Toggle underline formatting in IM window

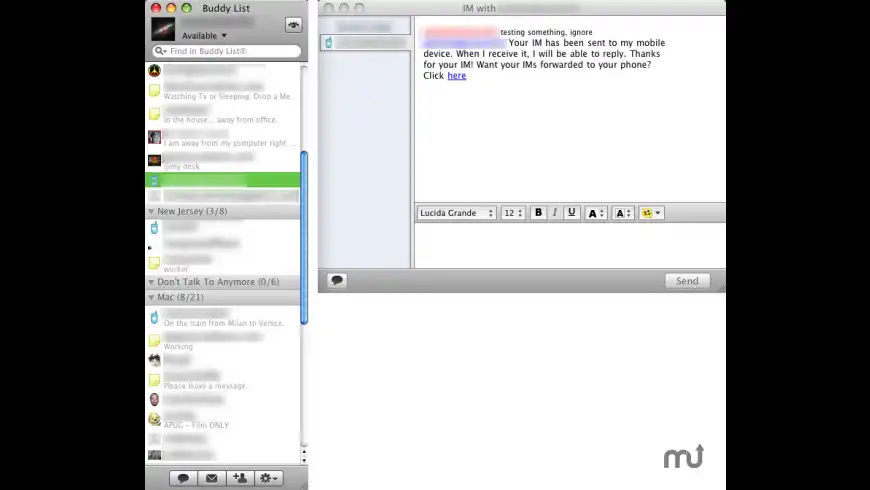pos(571,213)
